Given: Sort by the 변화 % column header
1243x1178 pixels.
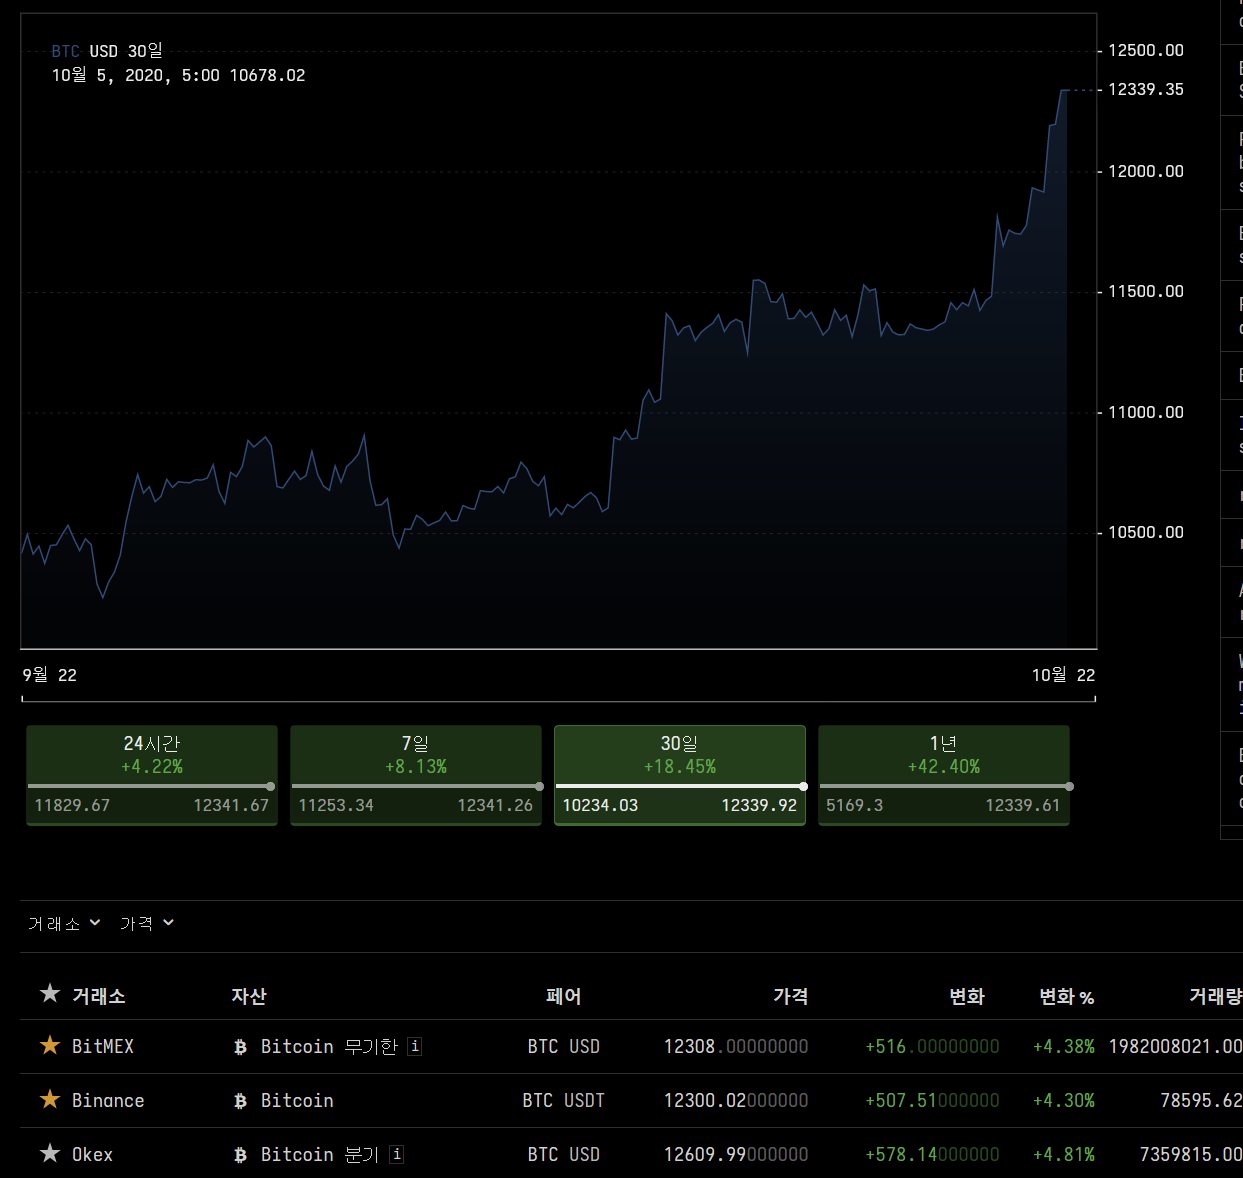Looking at the screenshot, I should tap(1066, 997).
